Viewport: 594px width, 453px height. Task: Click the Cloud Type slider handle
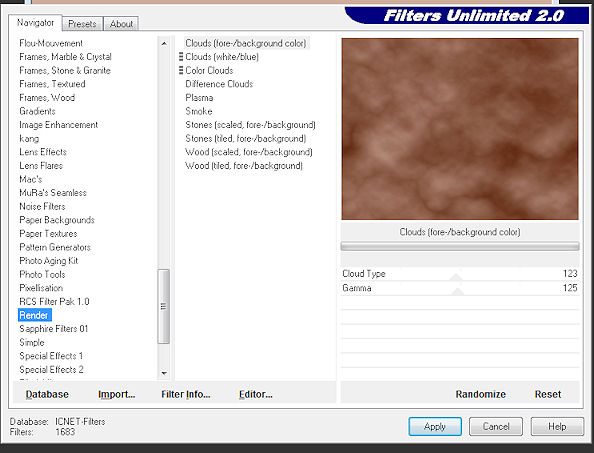(x=456, y=277)
